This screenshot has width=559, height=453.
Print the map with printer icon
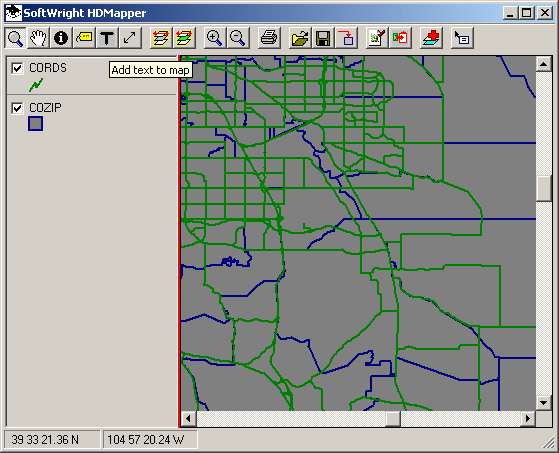coord(269,38)
